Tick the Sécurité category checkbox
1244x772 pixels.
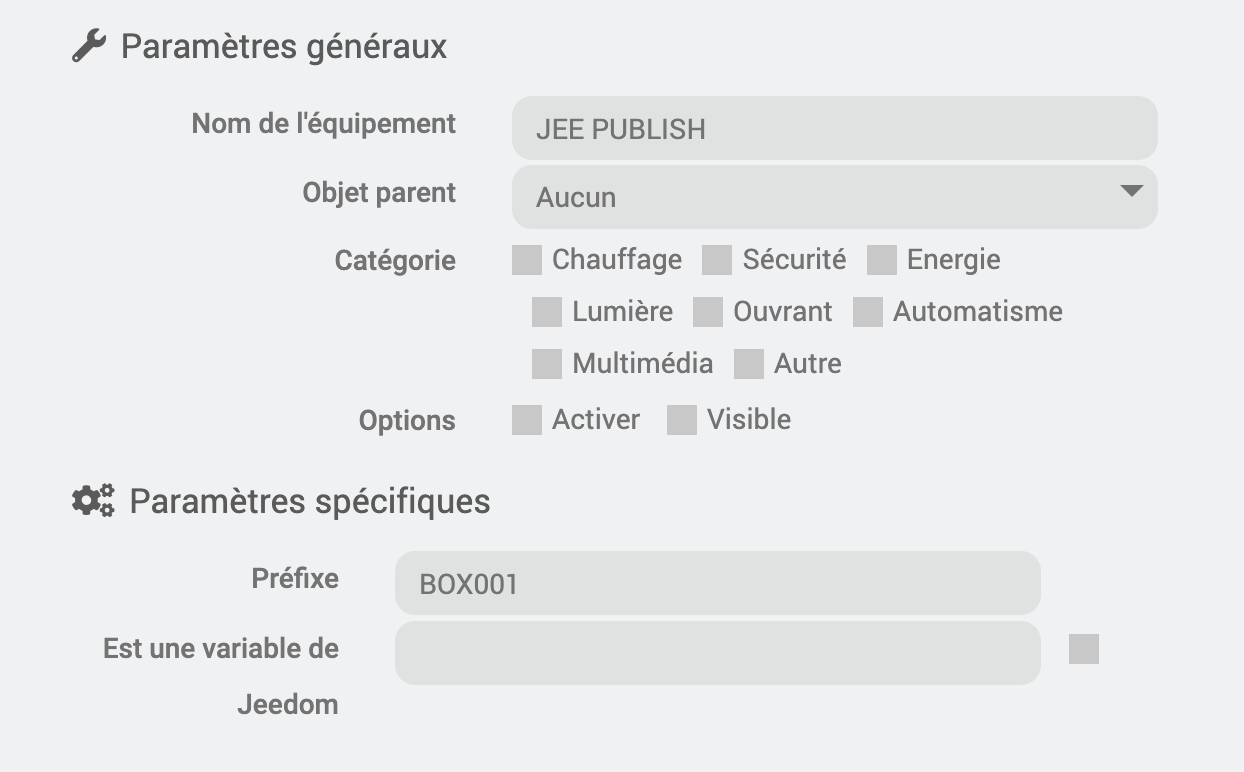pyautogui.click(x=717, y=260)
